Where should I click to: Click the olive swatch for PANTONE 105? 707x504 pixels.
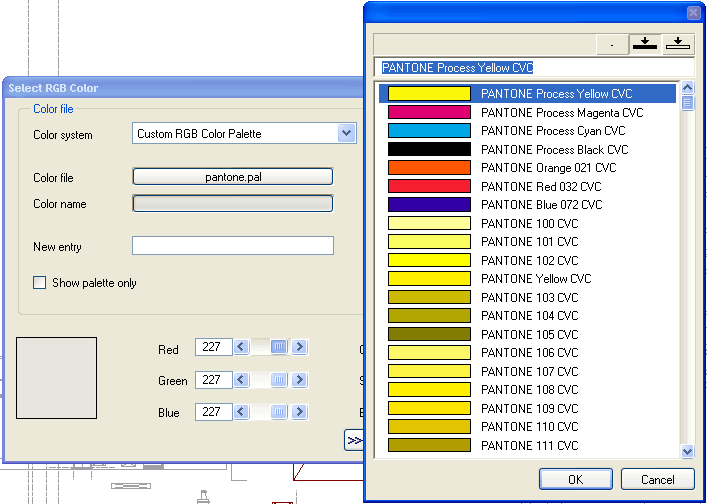click(x=429, y=334)
